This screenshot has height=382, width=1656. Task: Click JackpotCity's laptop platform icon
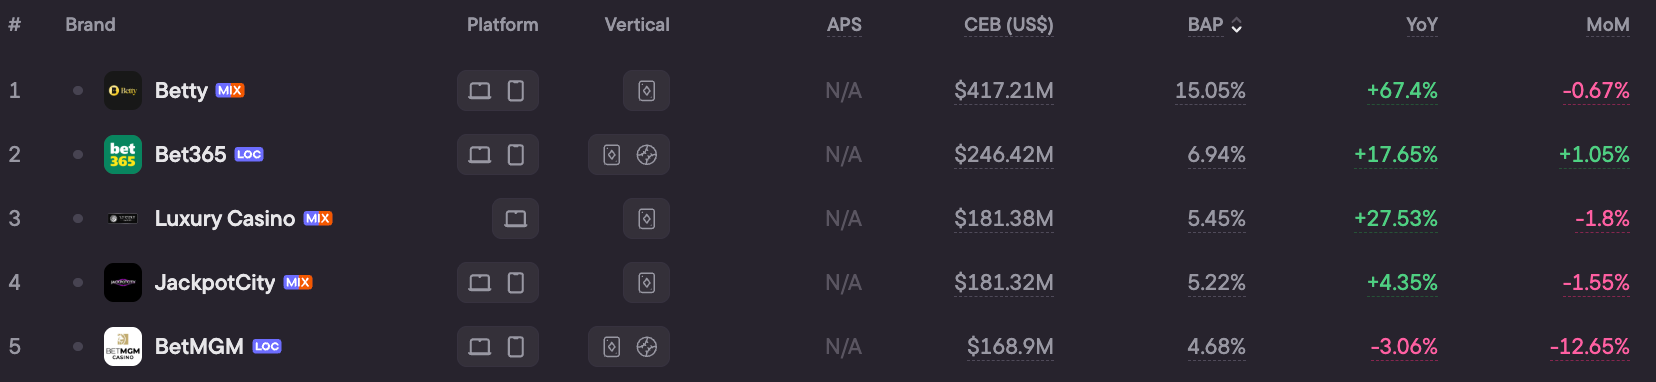click(480, 283)
